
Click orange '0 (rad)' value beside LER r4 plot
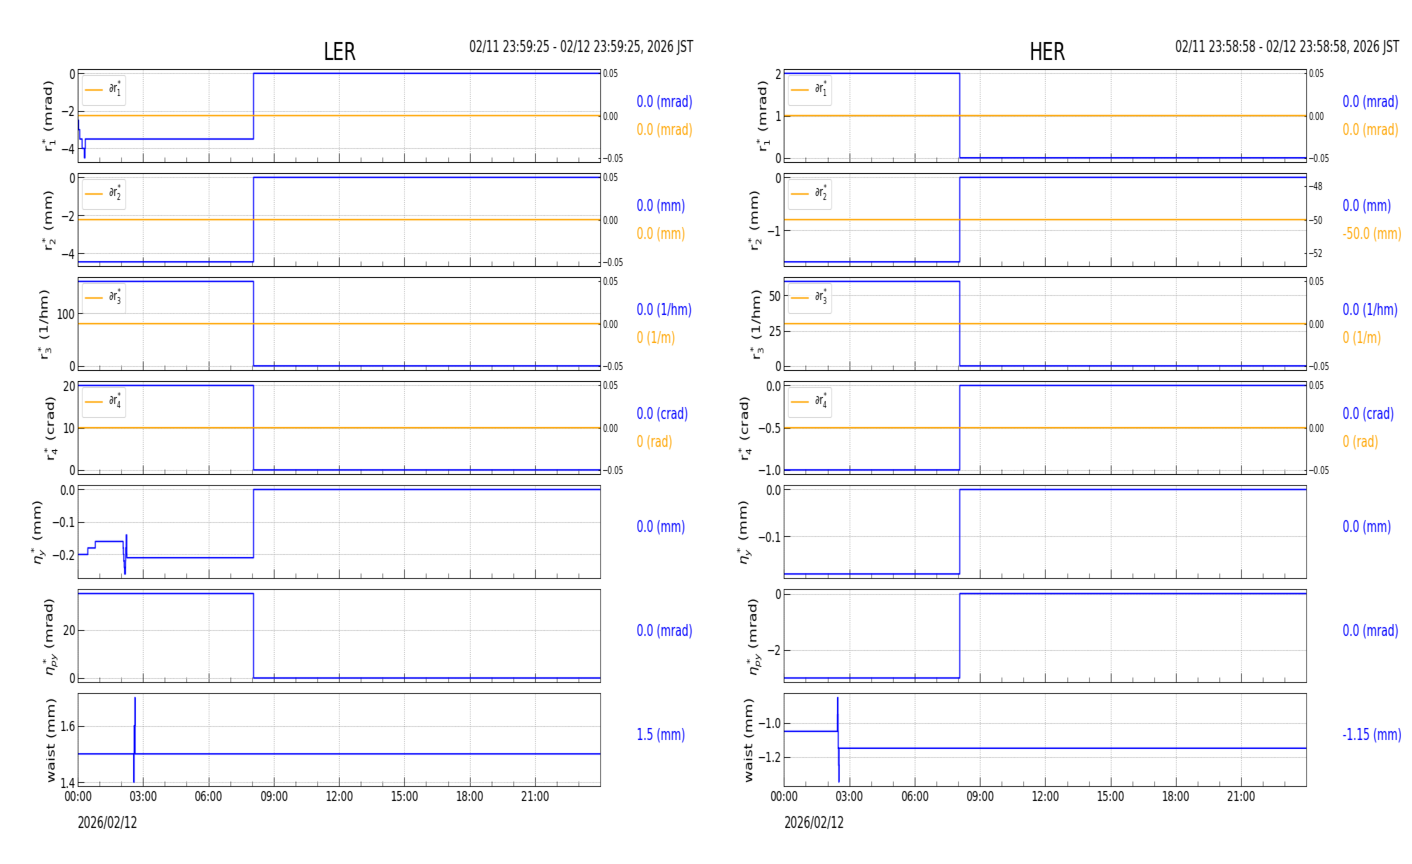[654, 442]
